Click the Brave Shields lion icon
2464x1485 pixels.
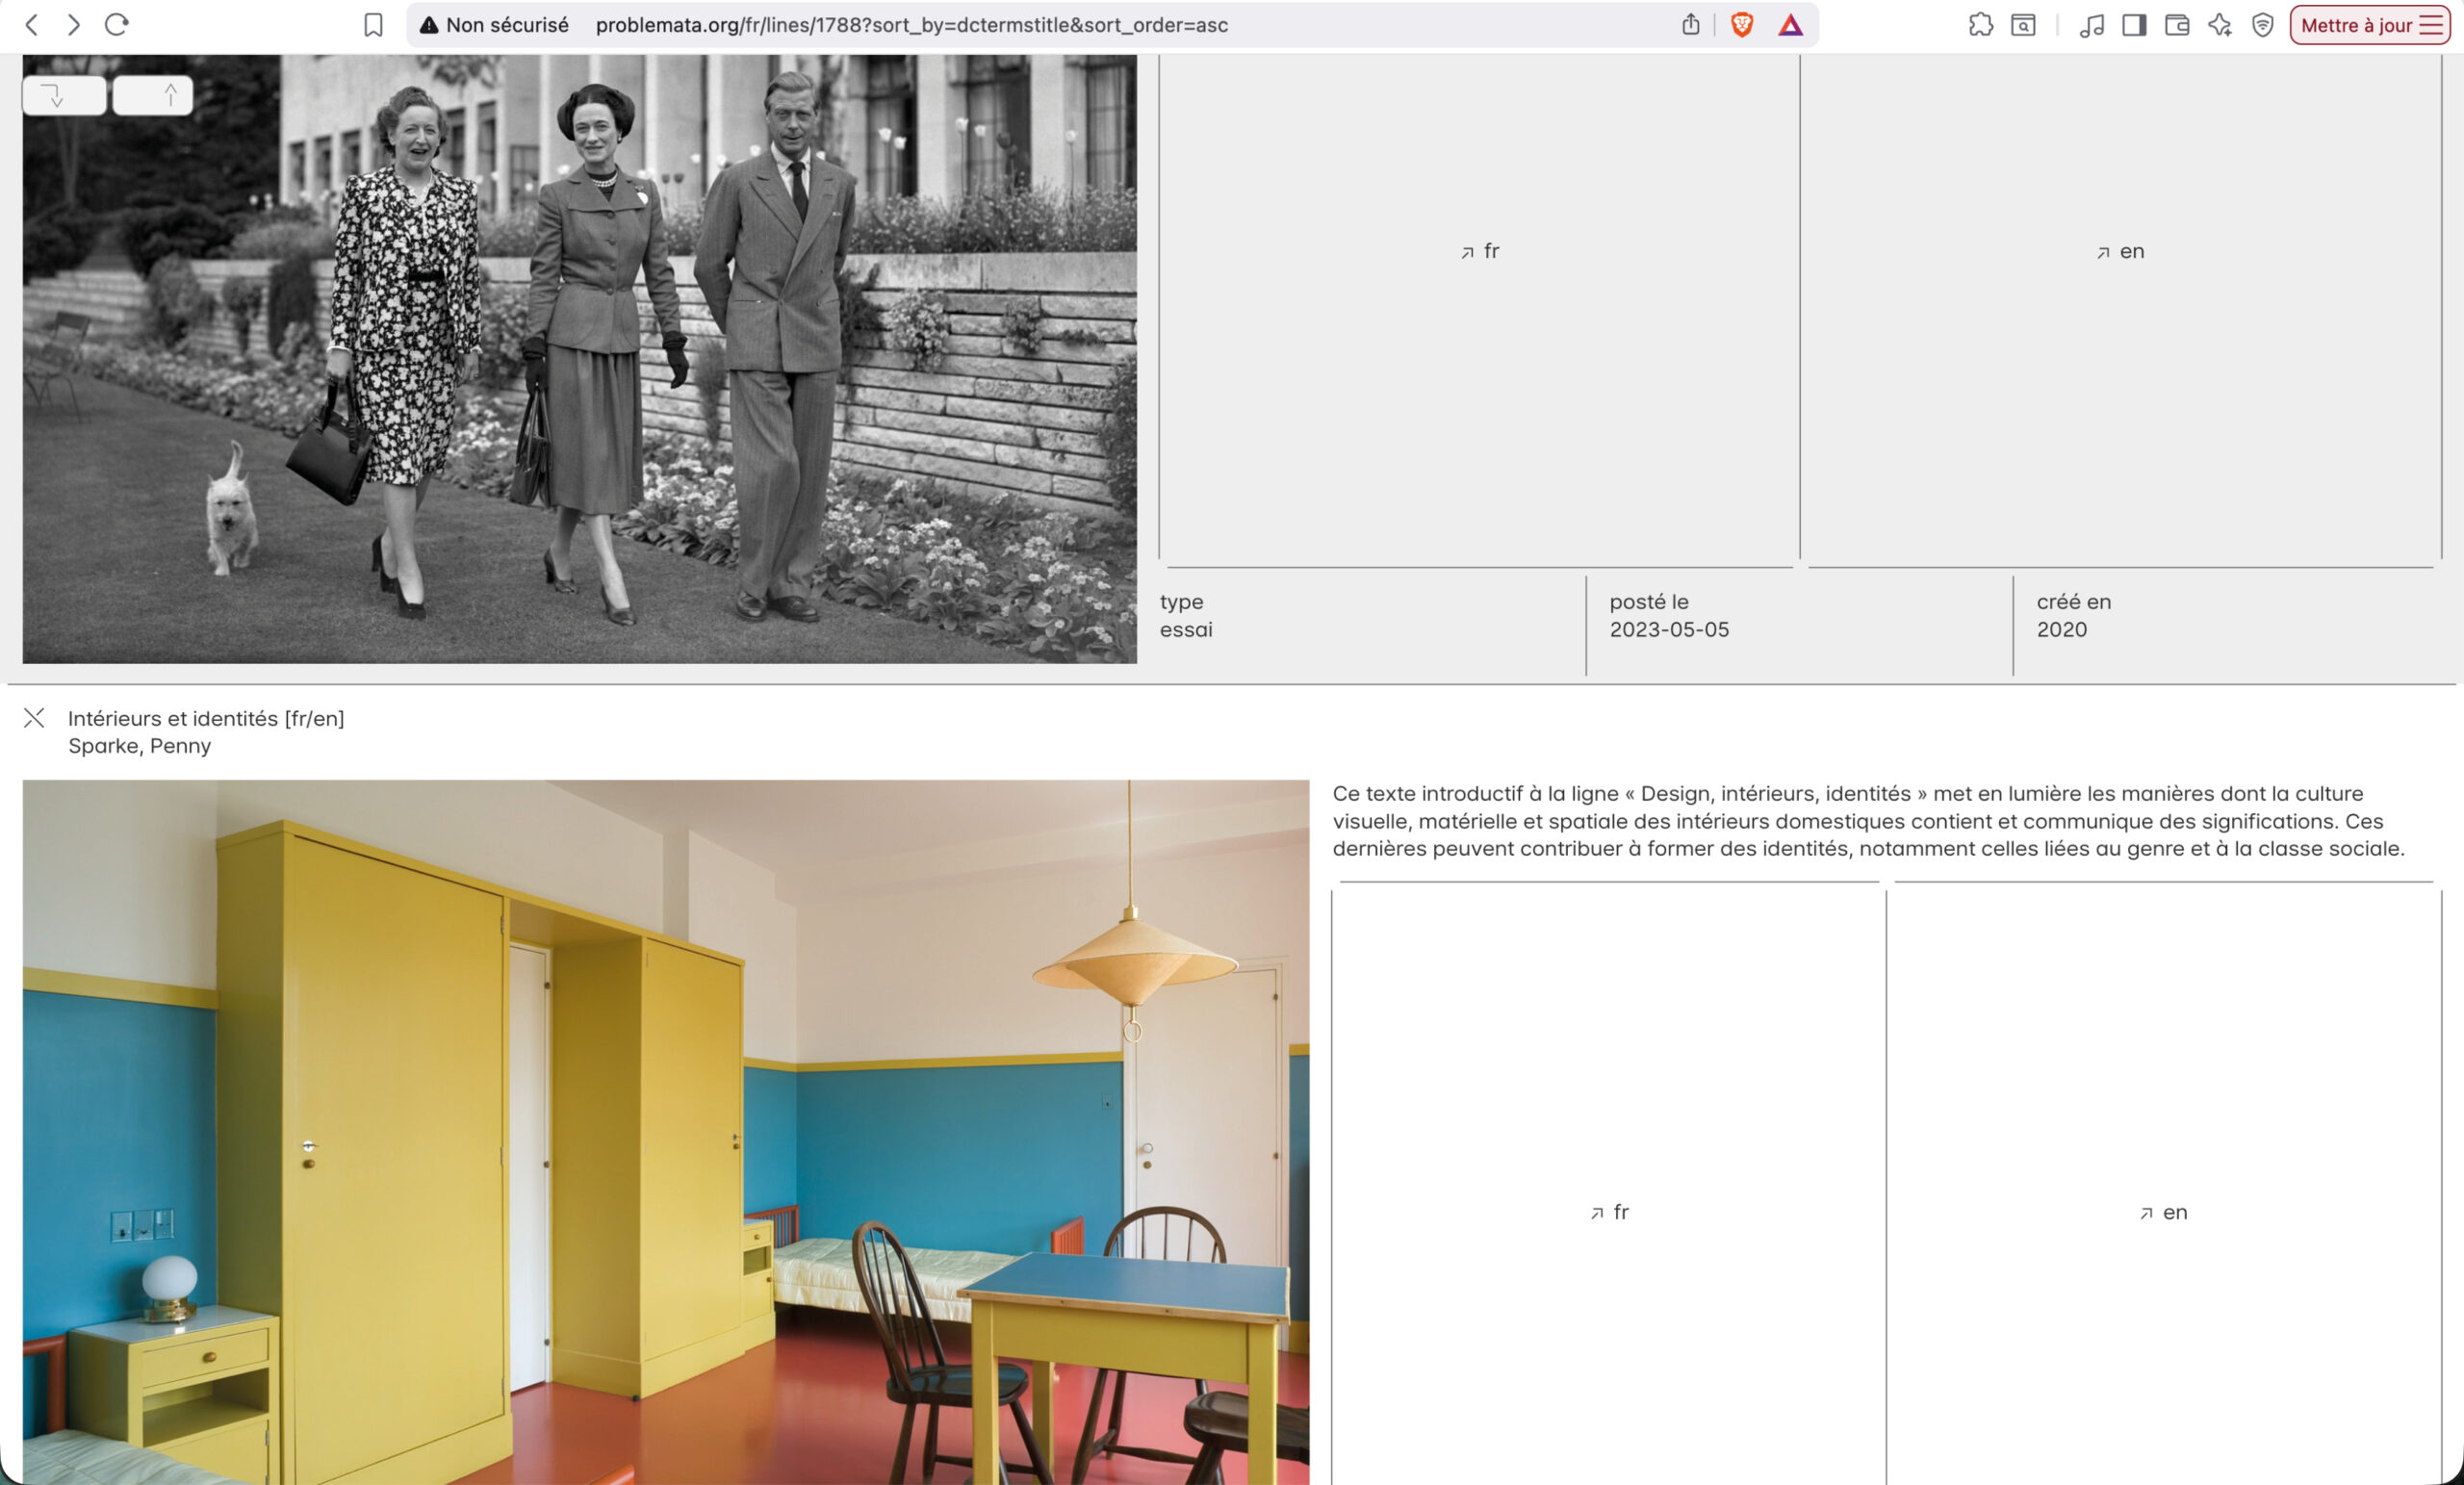(x=1741, y=25)
